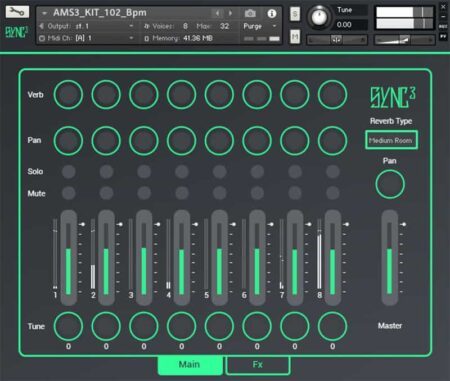Image resolution: width=450 pixels, height=381 pixels.
Task: Open the wrench instrument edit tool
Action: [17, 12]
